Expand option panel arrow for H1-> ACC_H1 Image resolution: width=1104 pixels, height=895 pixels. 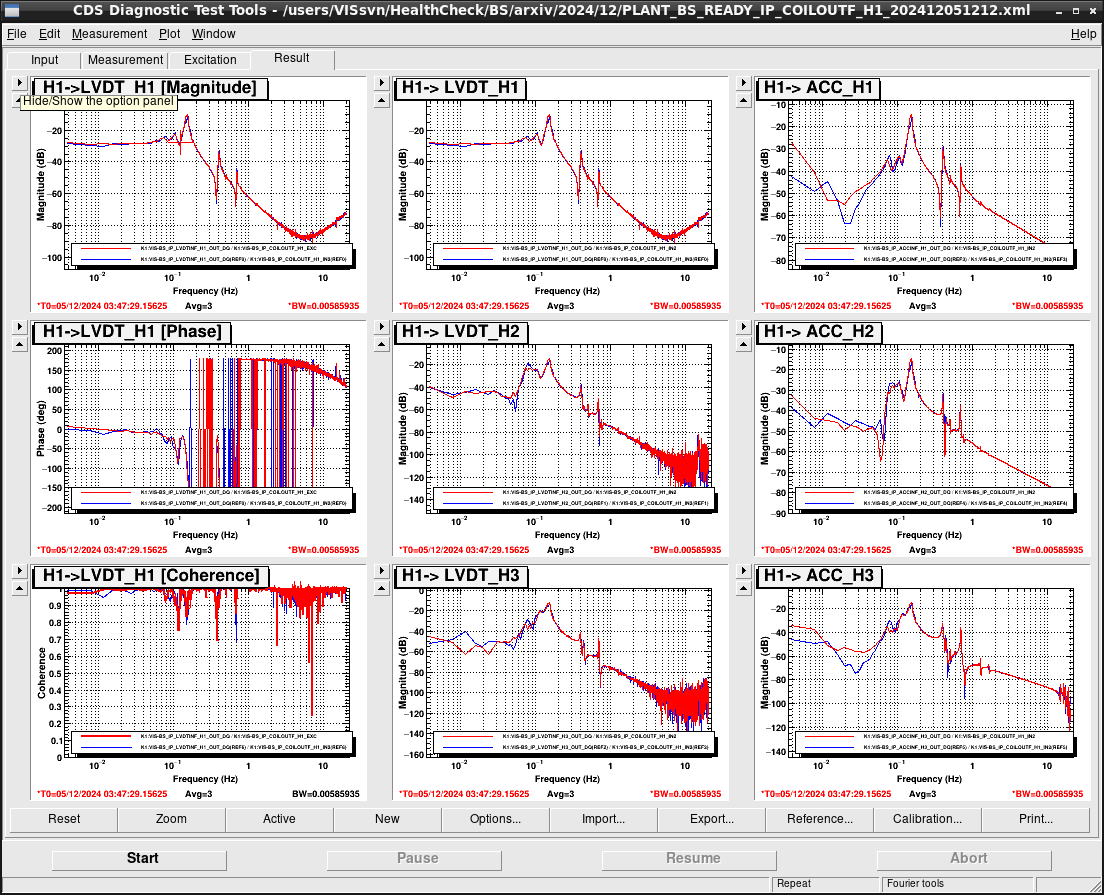pos(744,83)
